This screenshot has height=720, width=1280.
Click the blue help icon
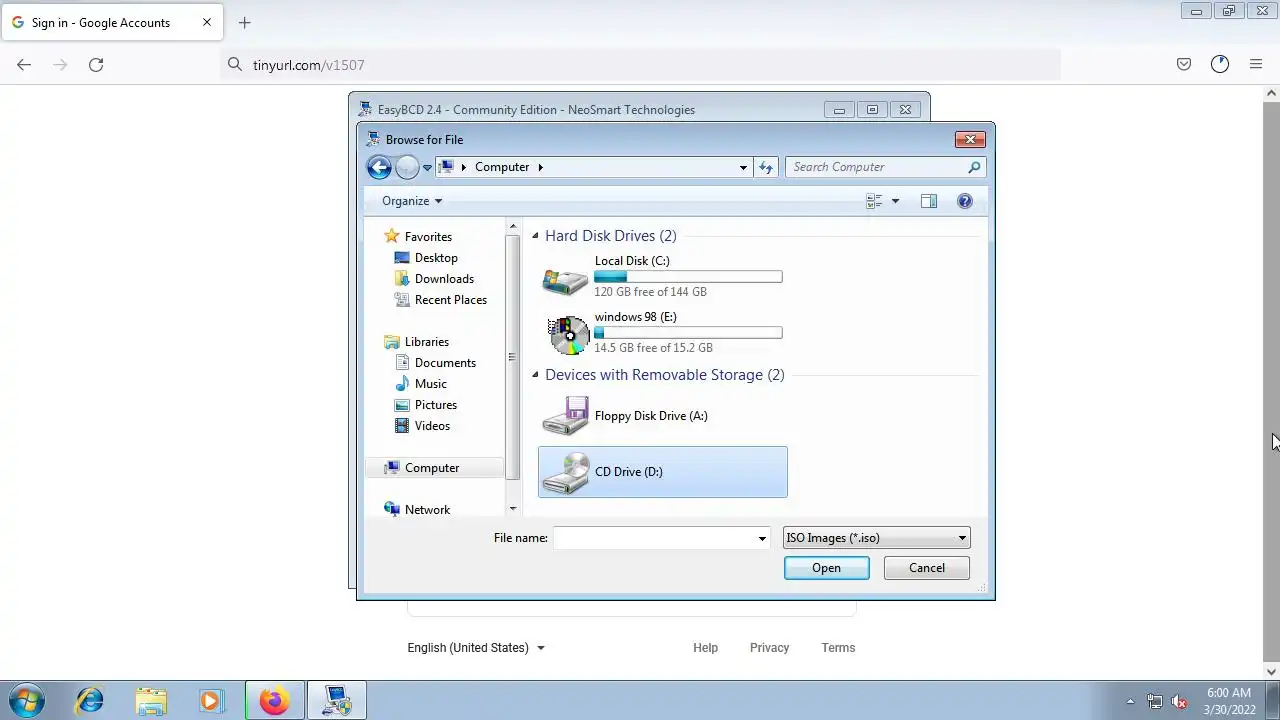(x=965, y=201)
